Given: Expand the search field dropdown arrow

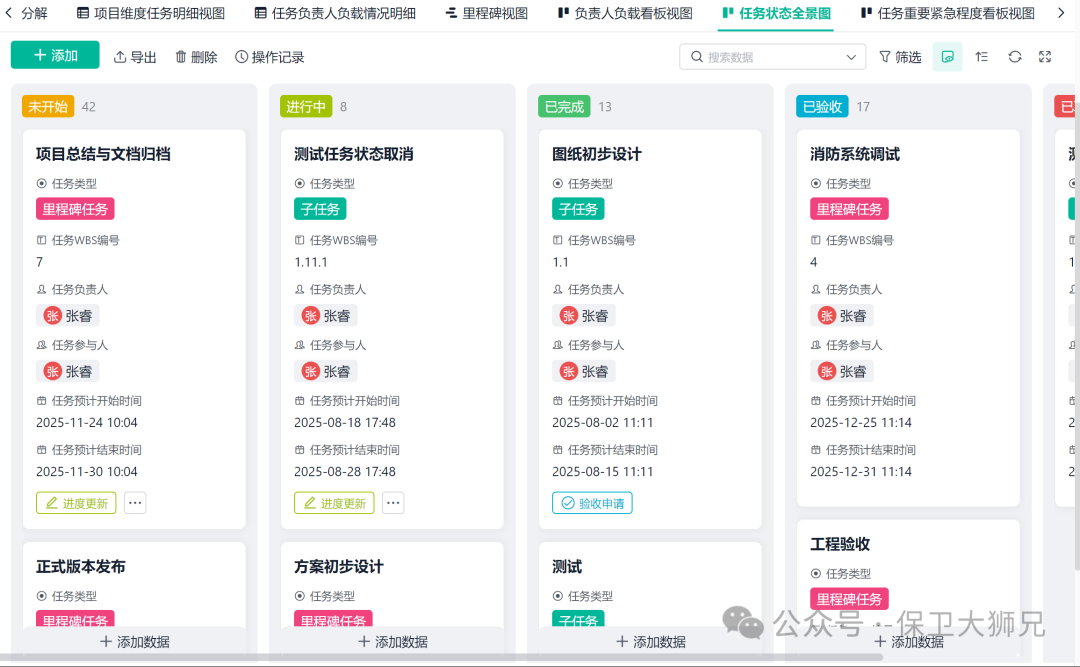Looking at the screenshot, I should coord(851,57).
